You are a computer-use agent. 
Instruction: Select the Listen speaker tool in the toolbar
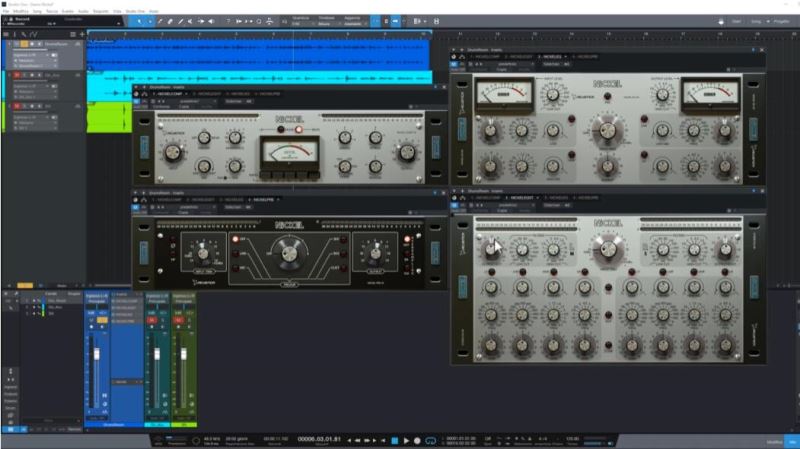(211, 21)
